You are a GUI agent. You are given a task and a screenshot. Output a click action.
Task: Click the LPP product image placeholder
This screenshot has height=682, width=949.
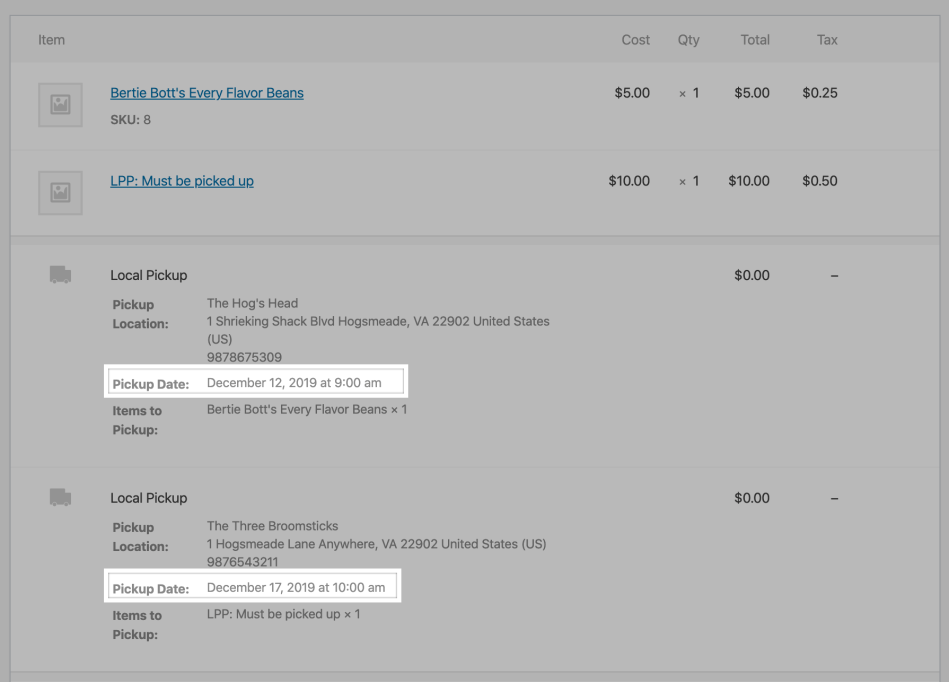point(60,193)
